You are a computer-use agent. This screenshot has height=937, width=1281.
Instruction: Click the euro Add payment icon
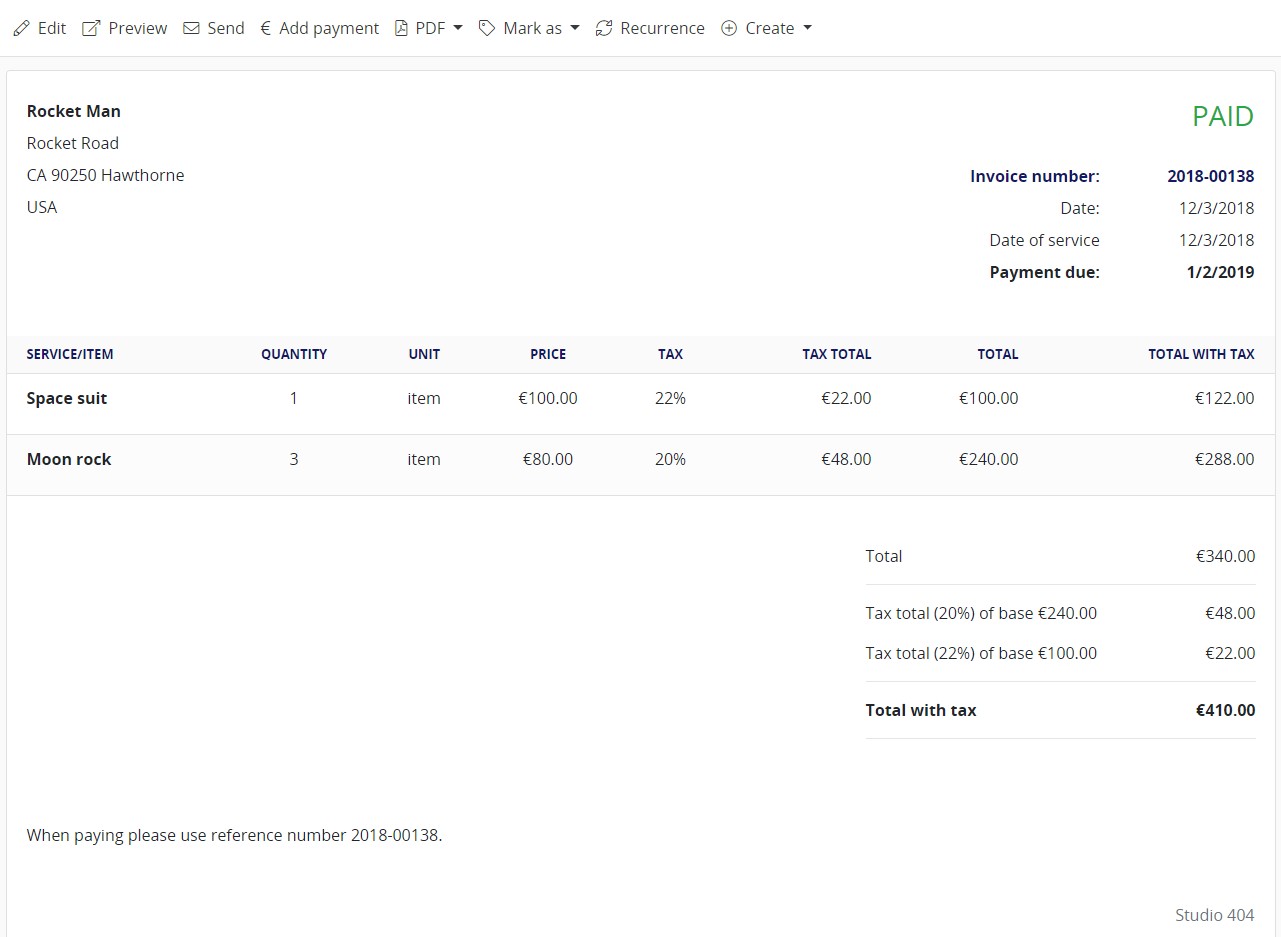(265, 28)
